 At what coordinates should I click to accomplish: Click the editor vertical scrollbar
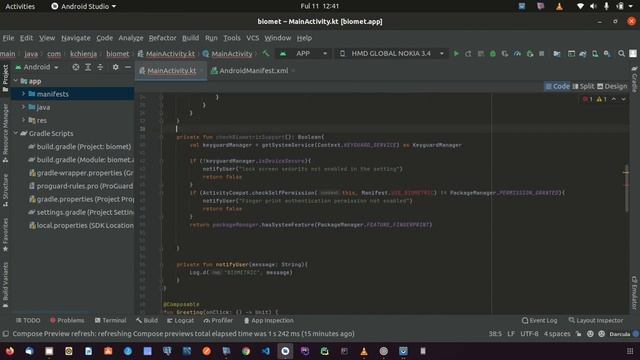tap(626, 188)
